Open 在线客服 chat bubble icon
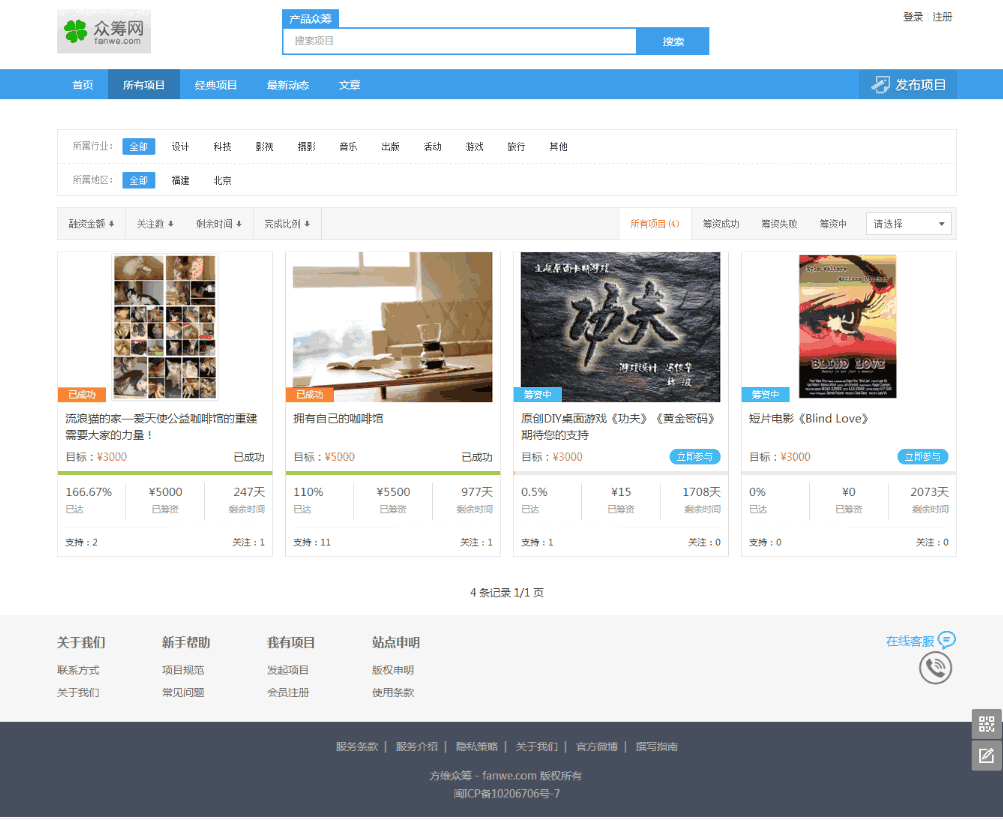The width and height of the screenshot is (1003, 821). 947,640
